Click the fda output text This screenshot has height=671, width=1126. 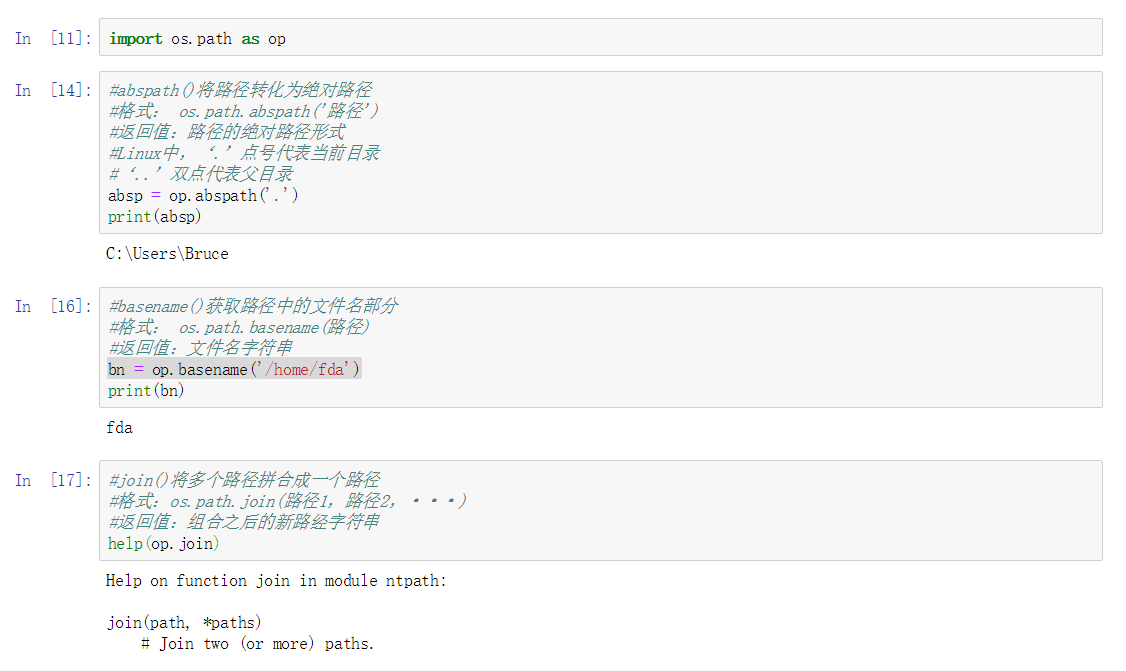(120, 428)
